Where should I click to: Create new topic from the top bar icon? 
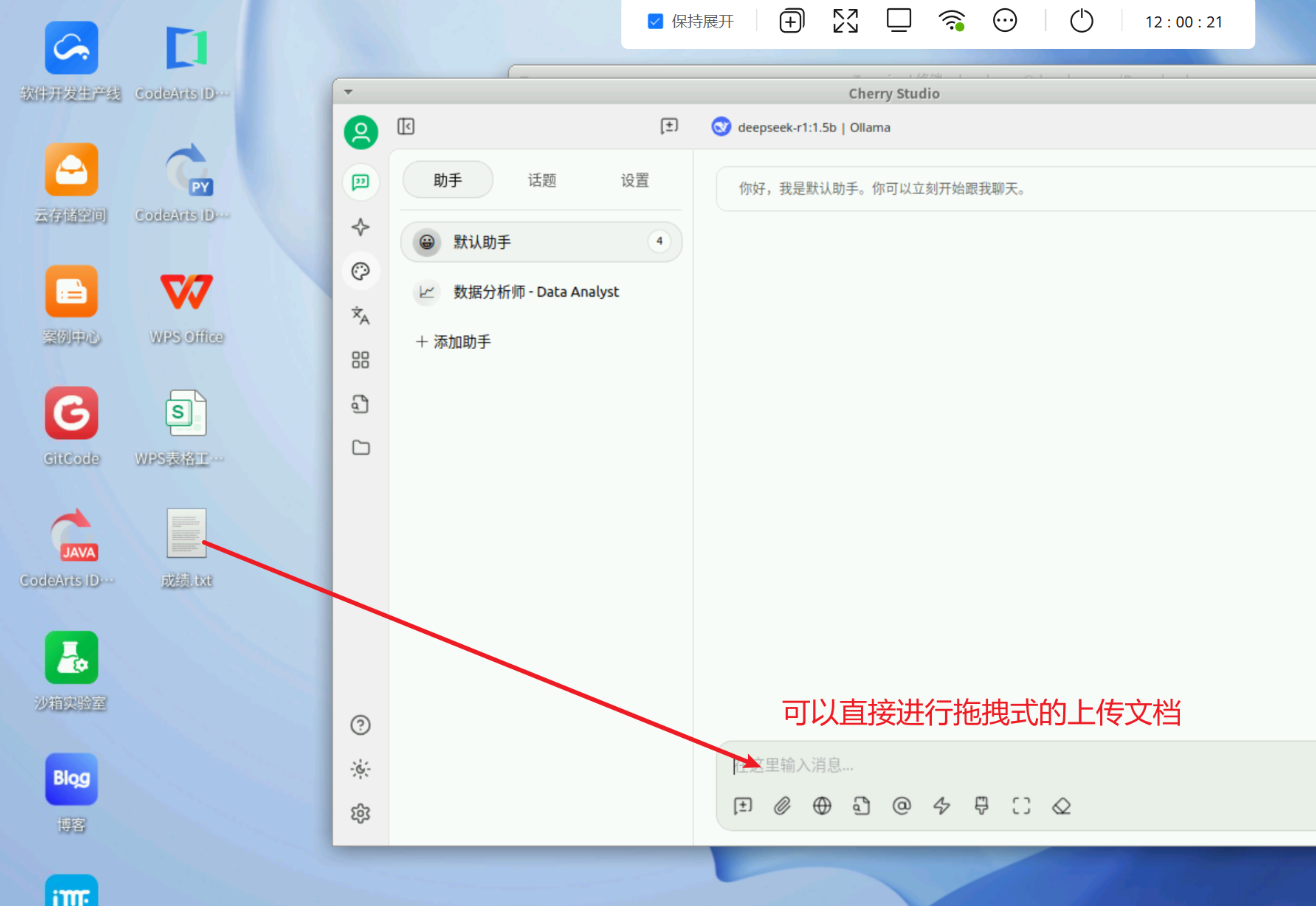pos(669,127)
